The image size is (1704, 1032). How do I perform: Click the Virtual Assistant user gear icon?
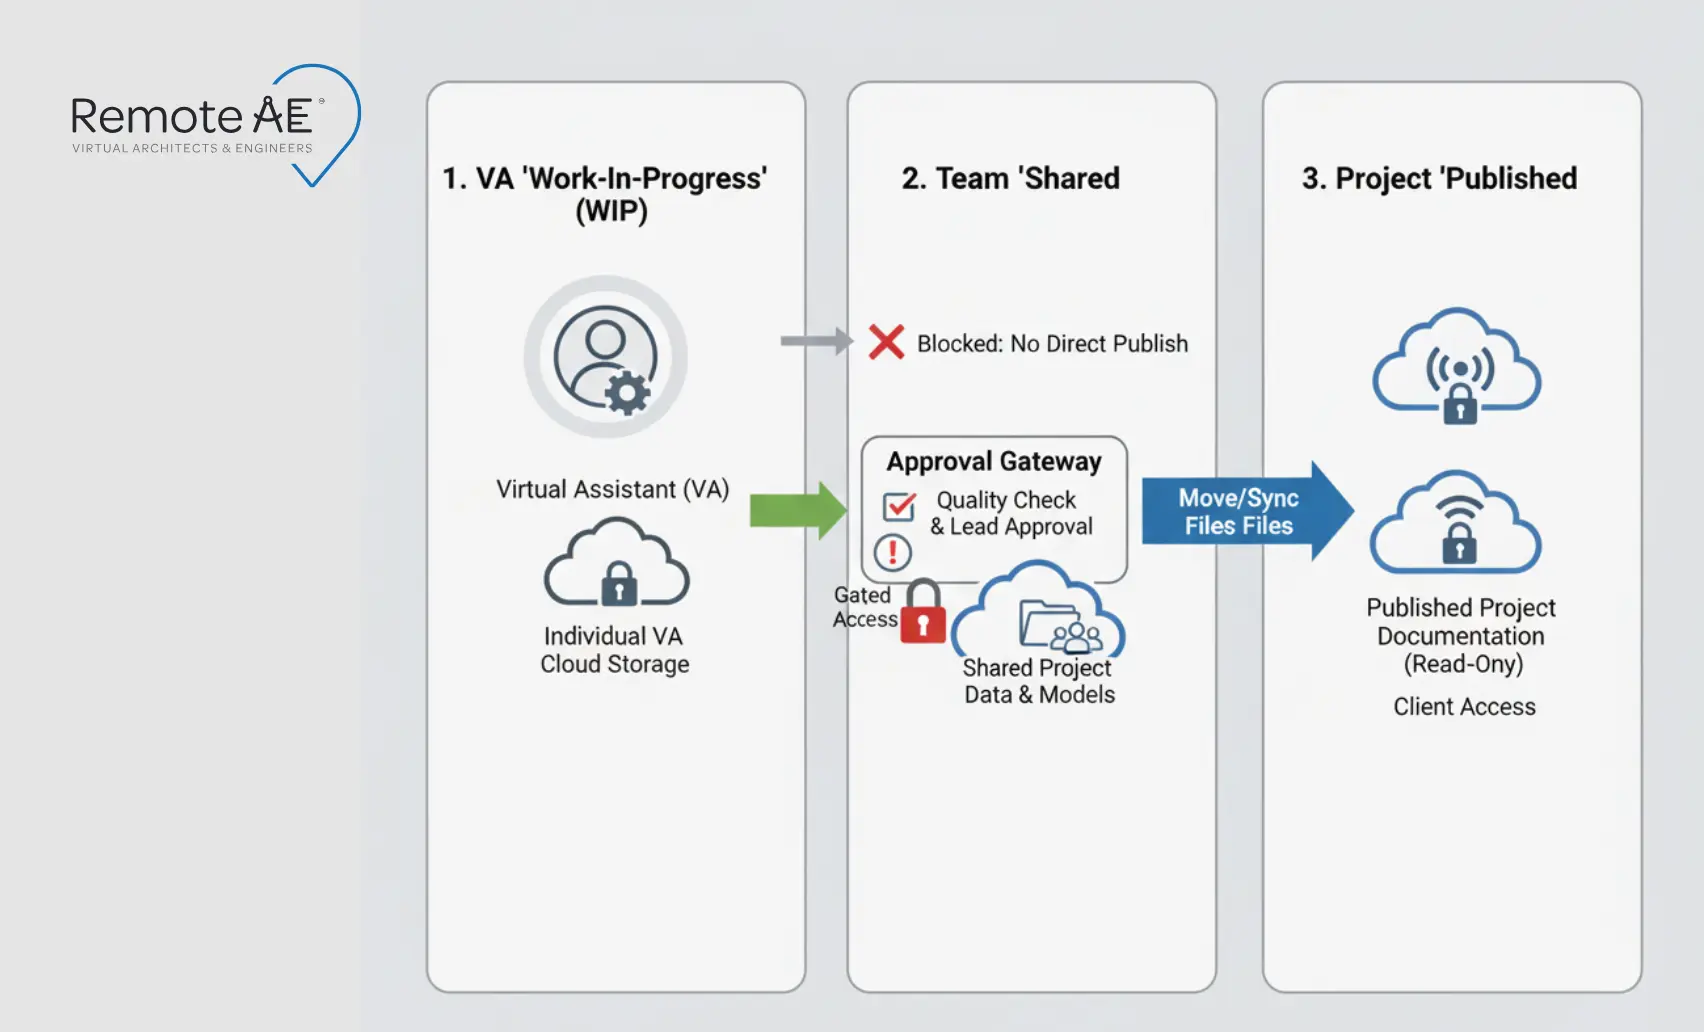pos(606,358)
